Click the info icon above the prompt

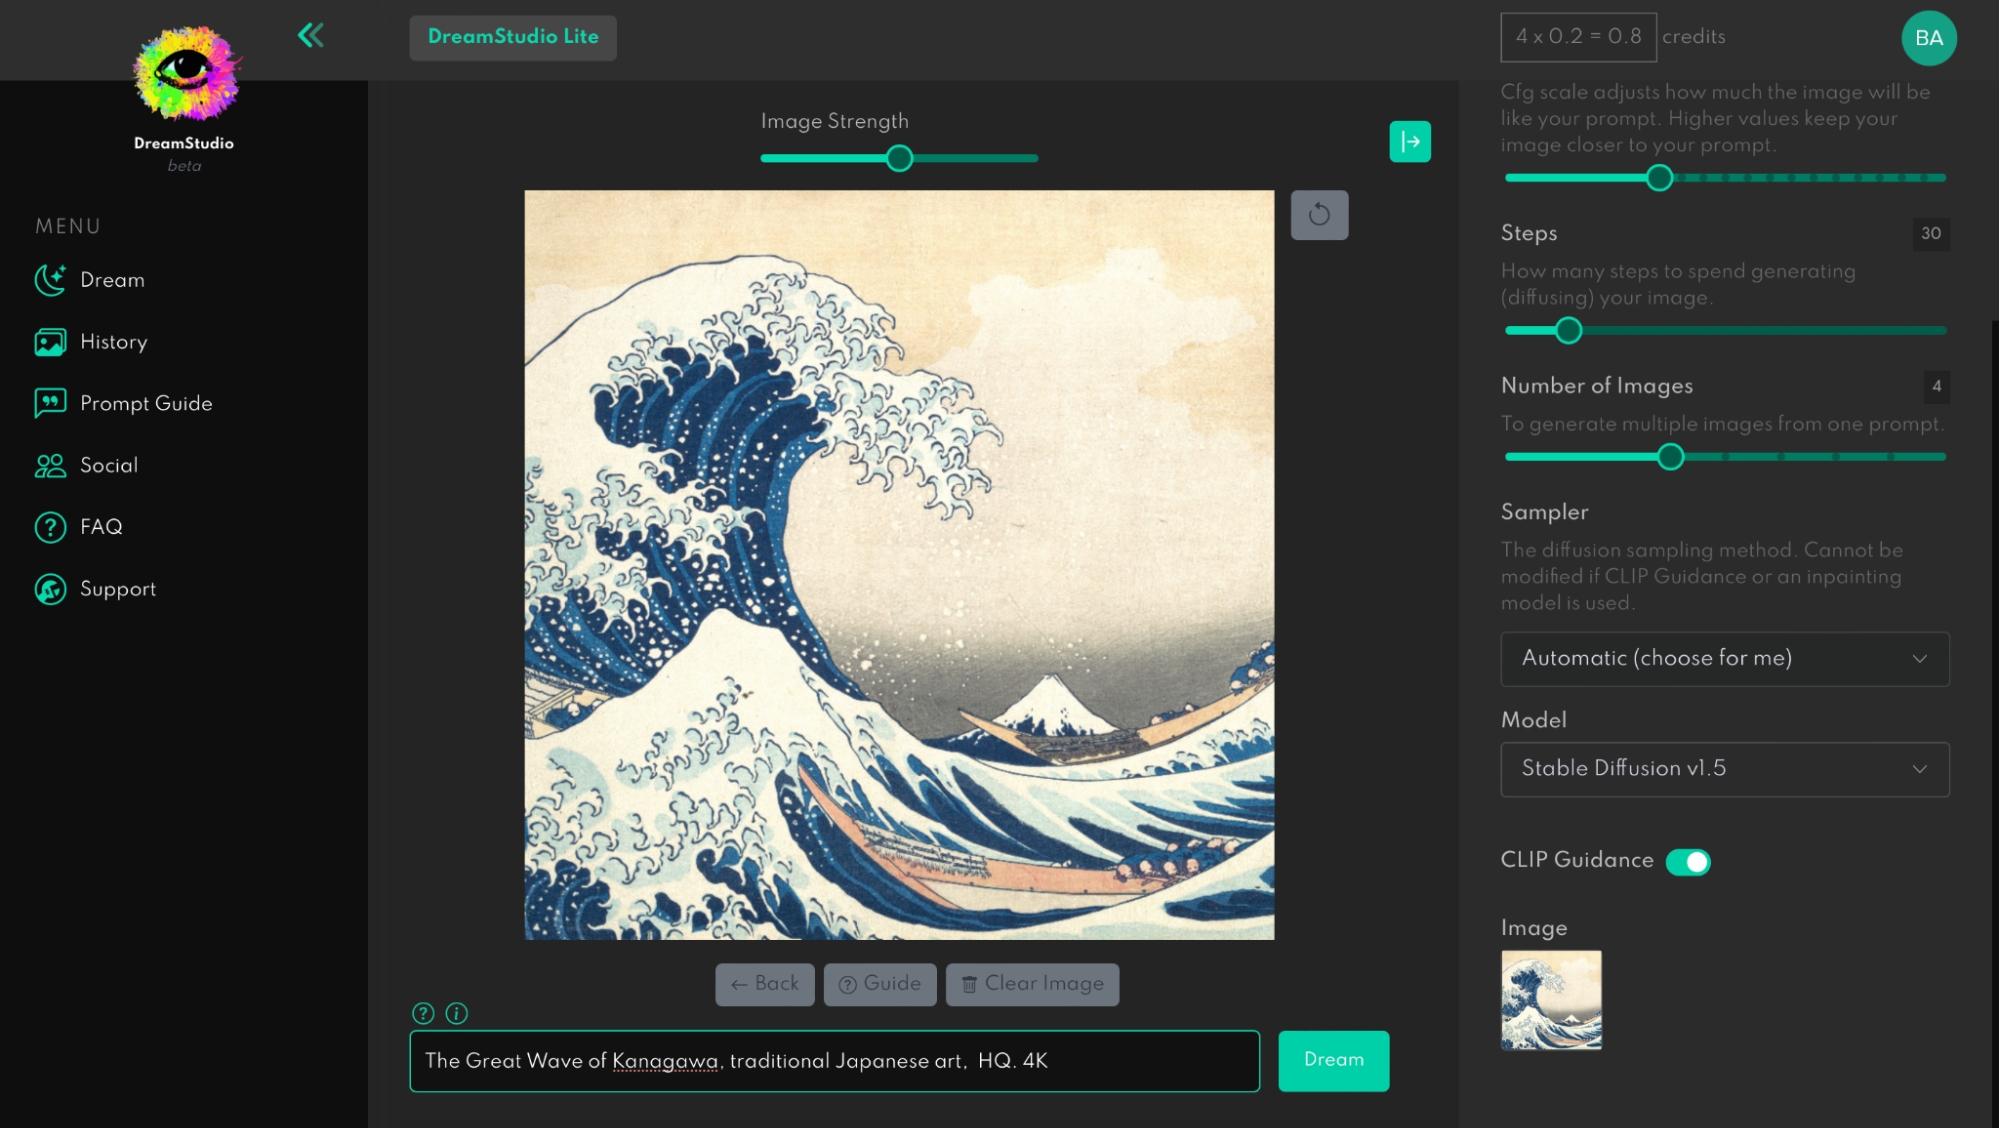[x=457, y=1013]
